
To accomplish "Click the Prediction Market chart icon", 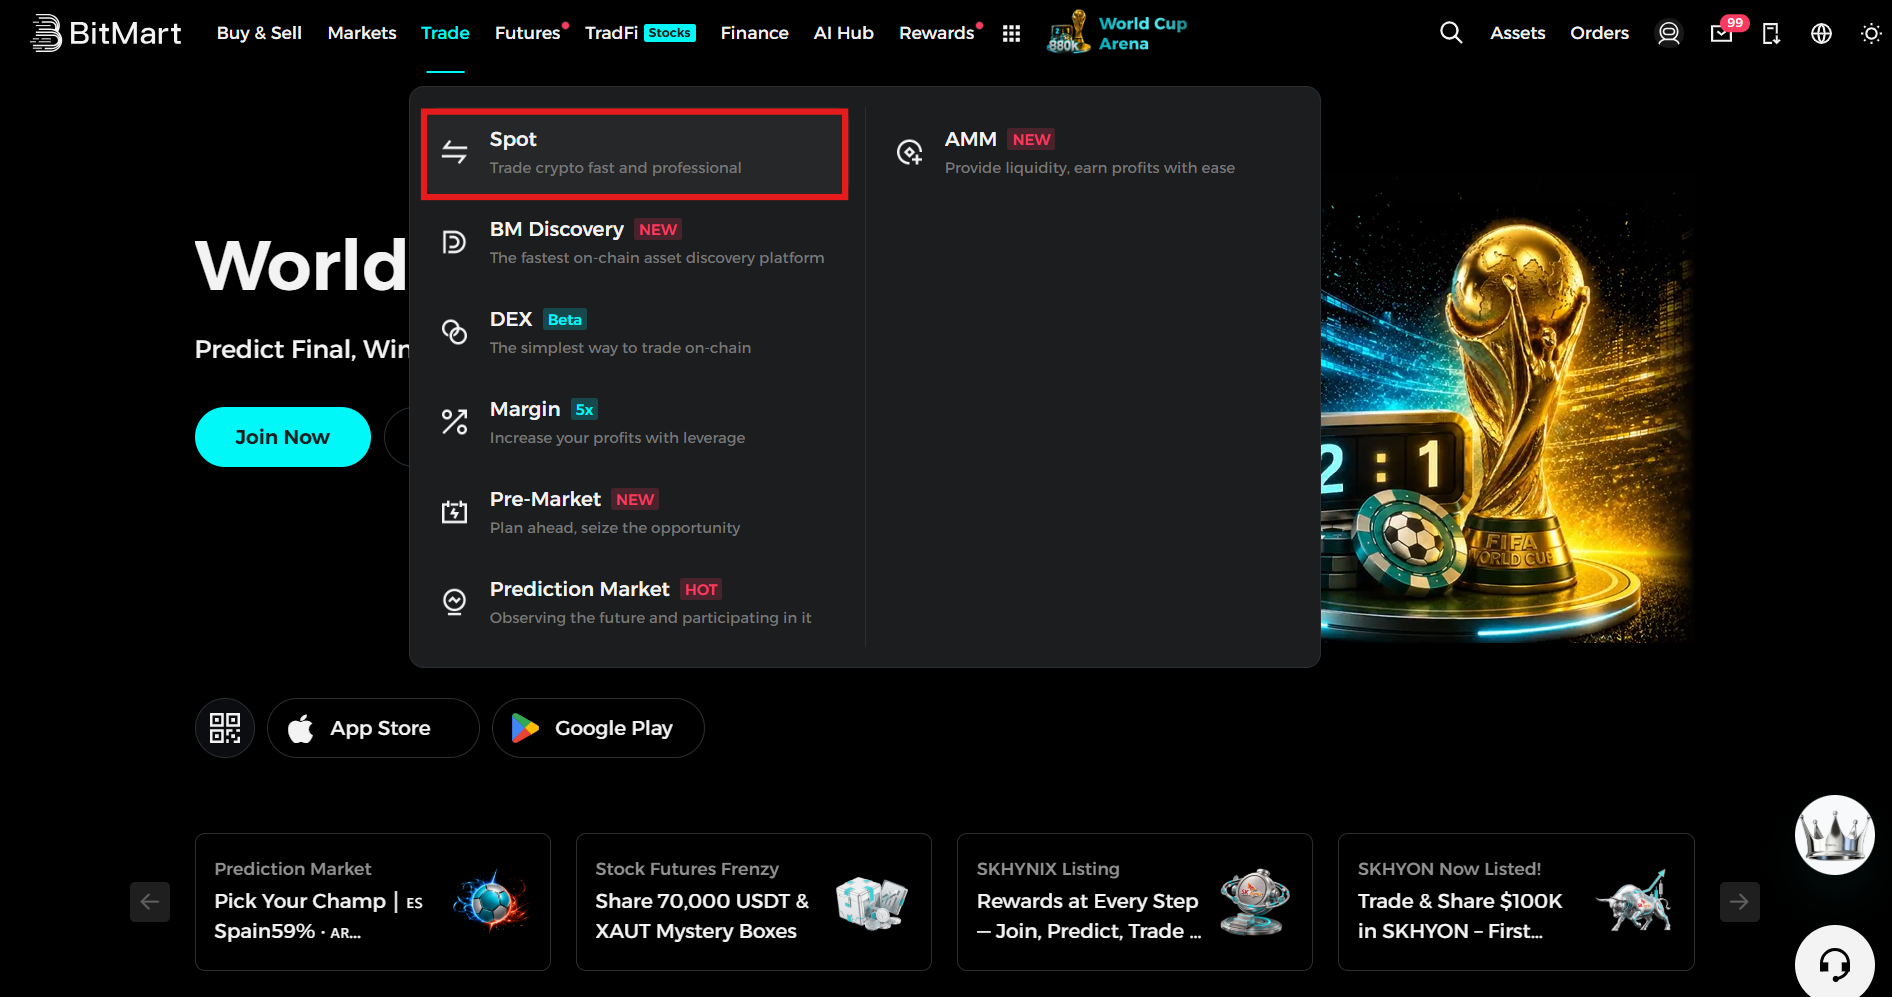I will [455, 602].
